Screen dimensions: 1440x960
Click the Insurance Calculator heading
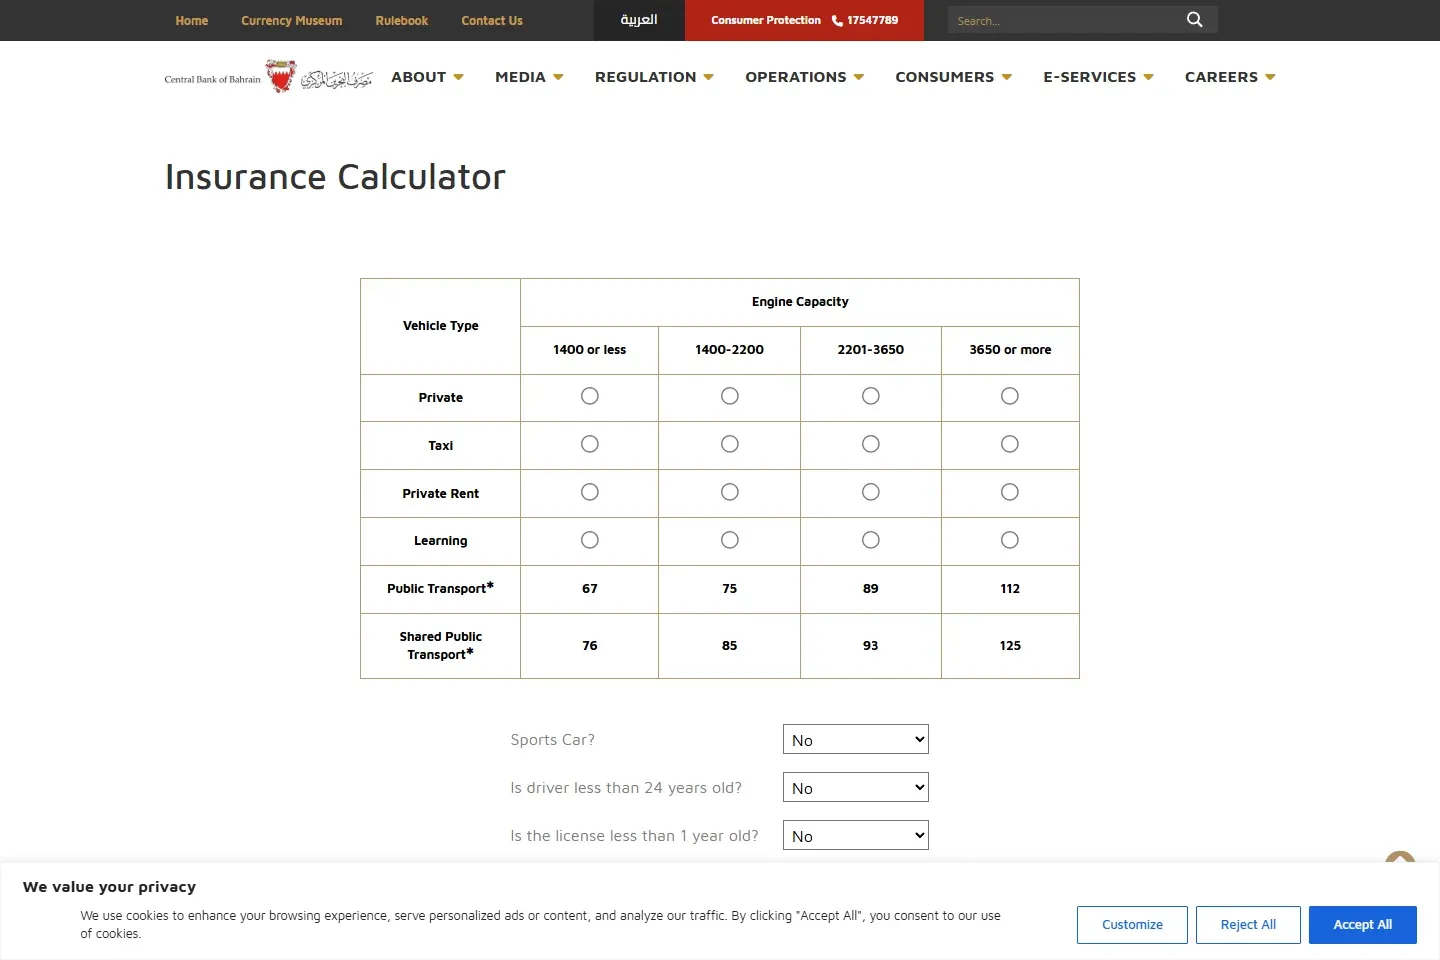[x=335, y=177]
